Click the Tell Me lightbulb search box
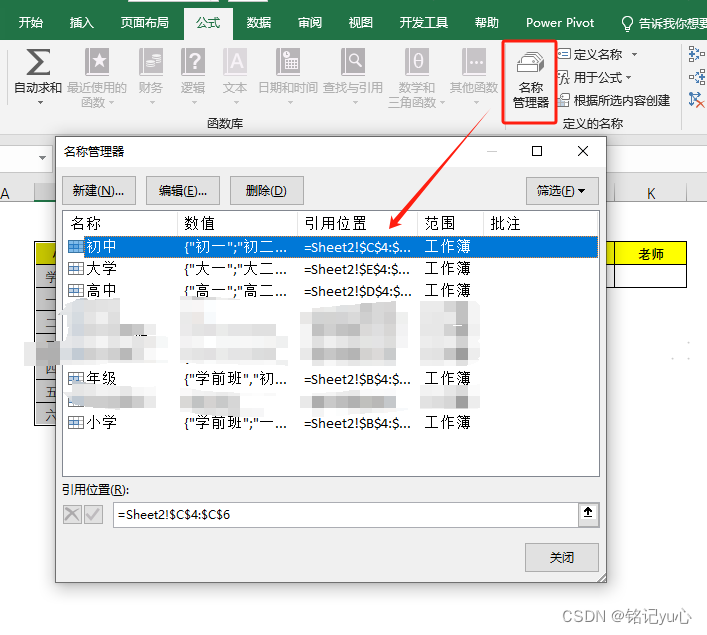 pyautogui.click(x=663, y=23)
